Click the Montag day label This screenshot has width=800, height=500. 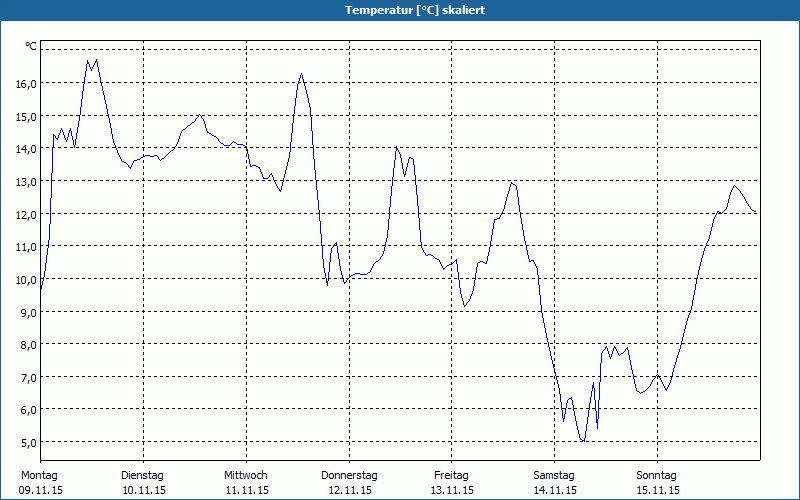(39, 476)
